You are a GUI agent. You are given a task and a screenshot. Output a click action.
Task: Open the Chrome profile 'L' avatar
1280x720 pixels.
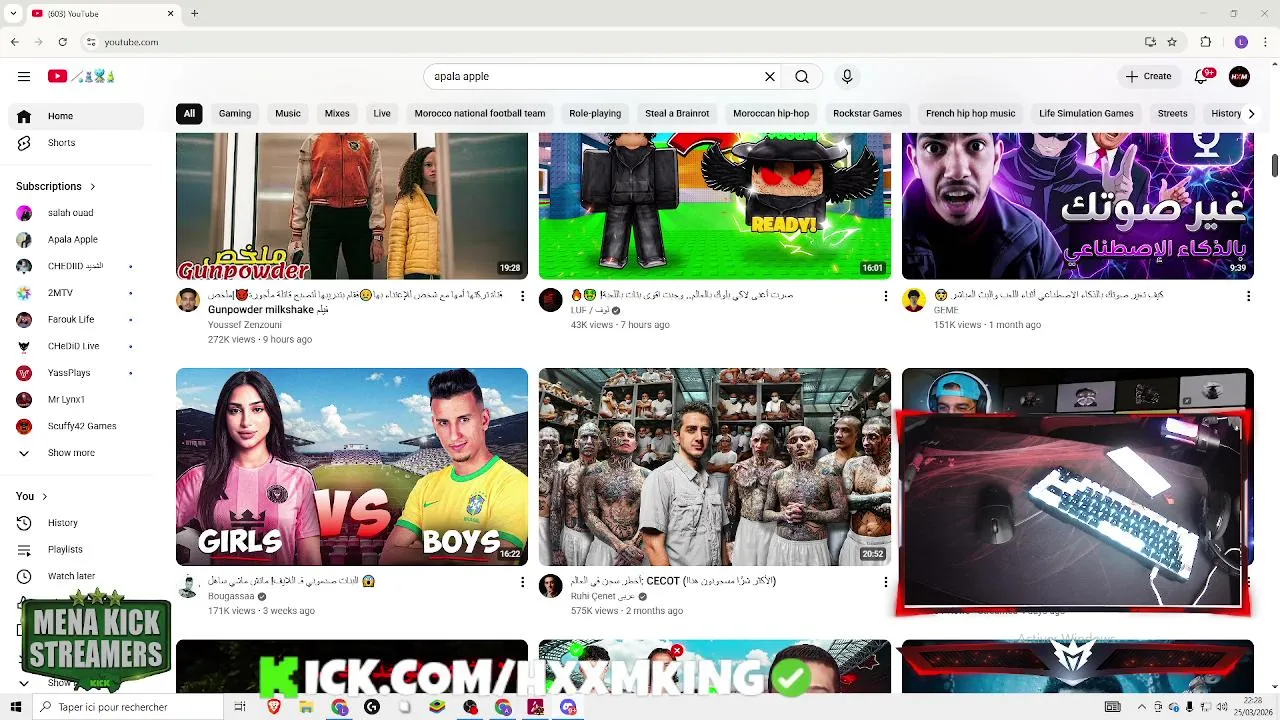click(x=1241, y=42)
